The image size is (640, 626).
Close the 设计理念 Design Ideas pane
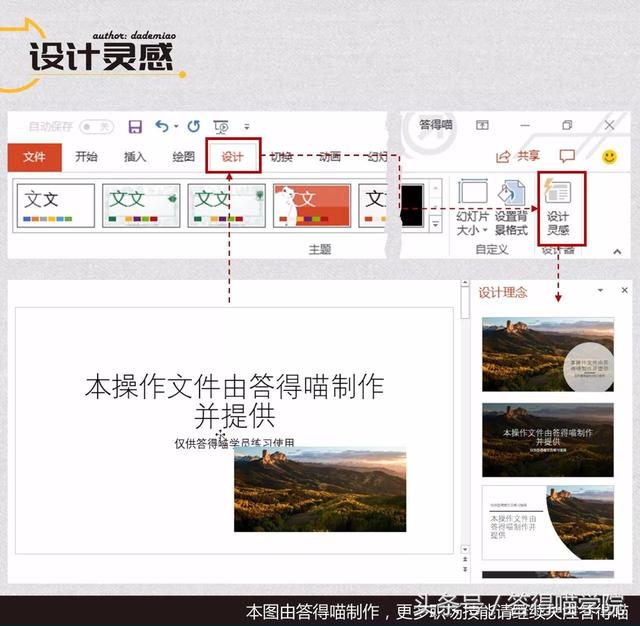[x=624, y=290]
